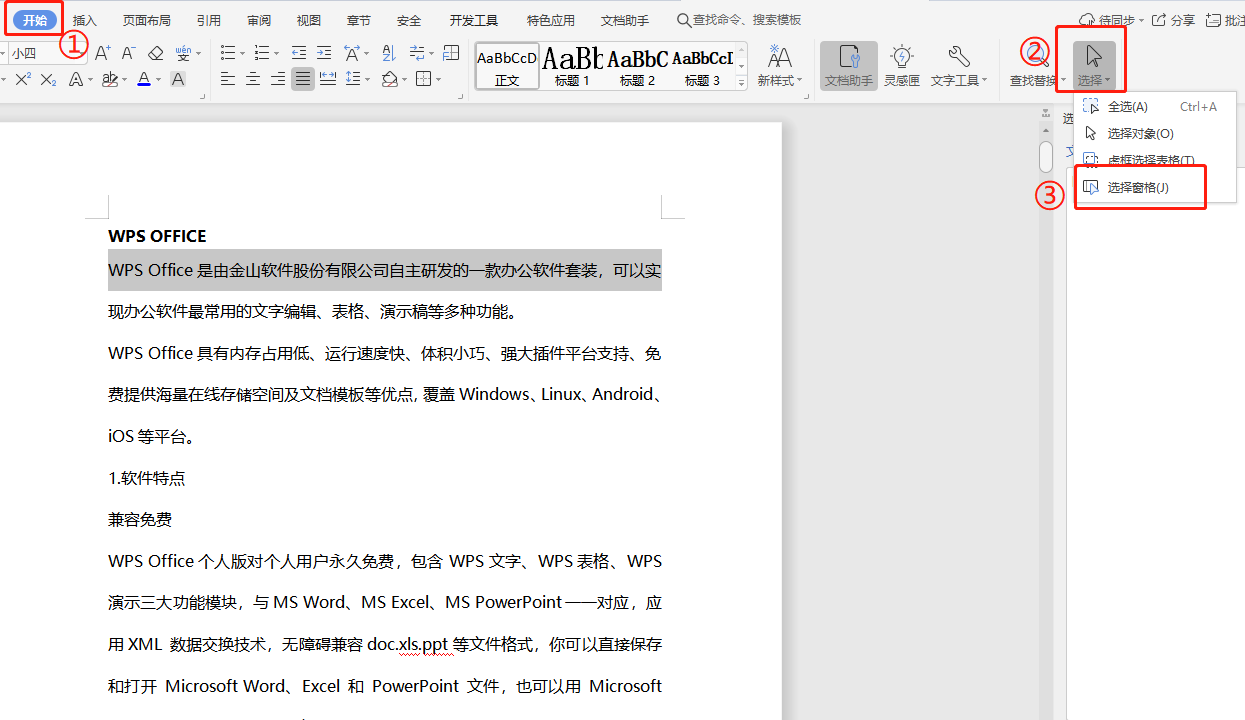Screen dimensions: 1245x720
Task: Toggle superscript X² formatting
Action: (x=23, y=79)
